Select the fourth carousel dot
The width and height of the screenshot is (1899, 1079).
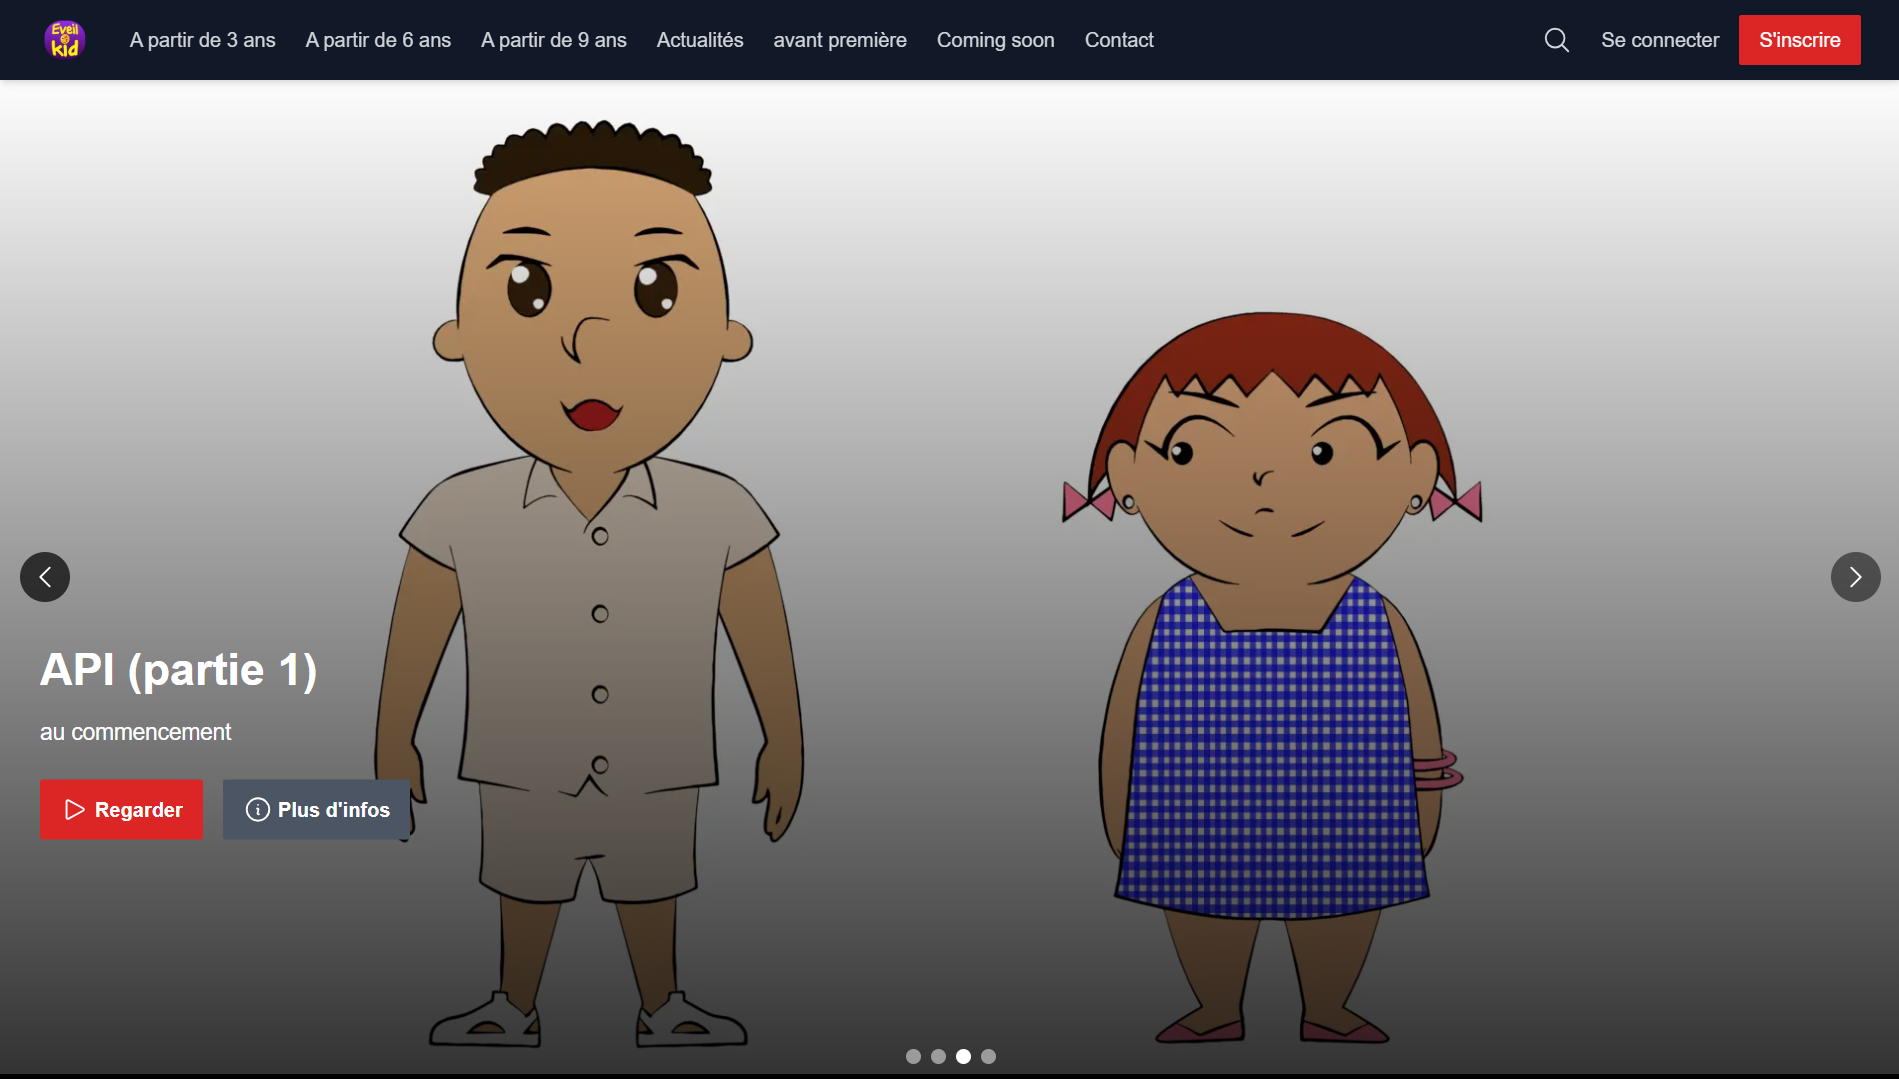[x=988, y=1056]
